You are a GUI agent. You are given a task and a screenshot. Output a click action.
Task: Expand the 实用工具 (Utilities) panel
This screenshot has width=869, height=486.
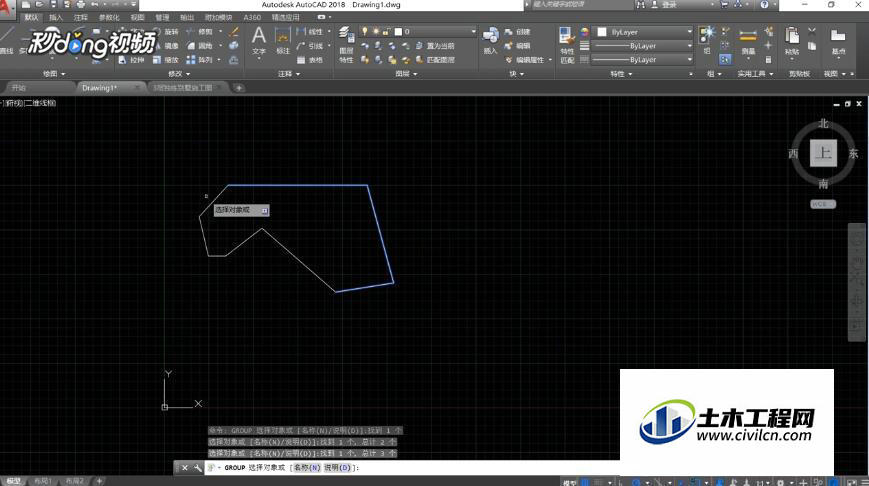point(755,74)
